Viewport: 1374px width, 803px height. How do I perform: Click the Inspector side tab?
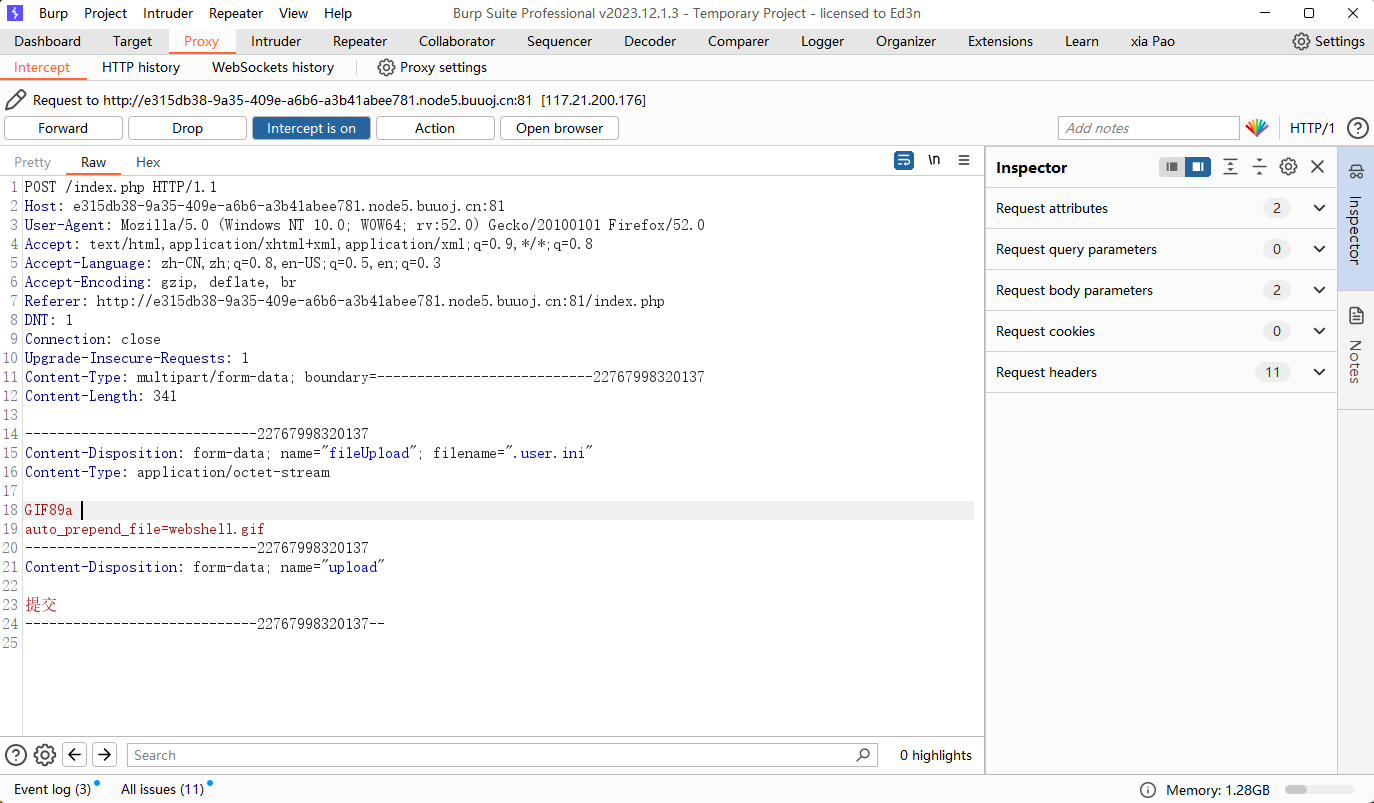pos(1356,217)
